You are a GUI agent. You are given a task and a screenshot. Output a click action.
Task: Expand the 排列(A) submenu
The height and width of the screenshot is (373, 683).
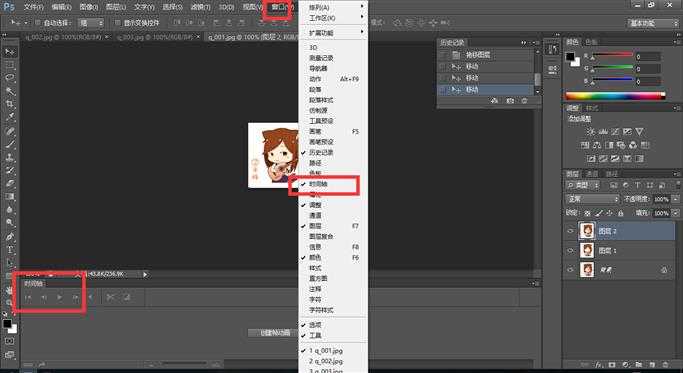tap(333, 7)
